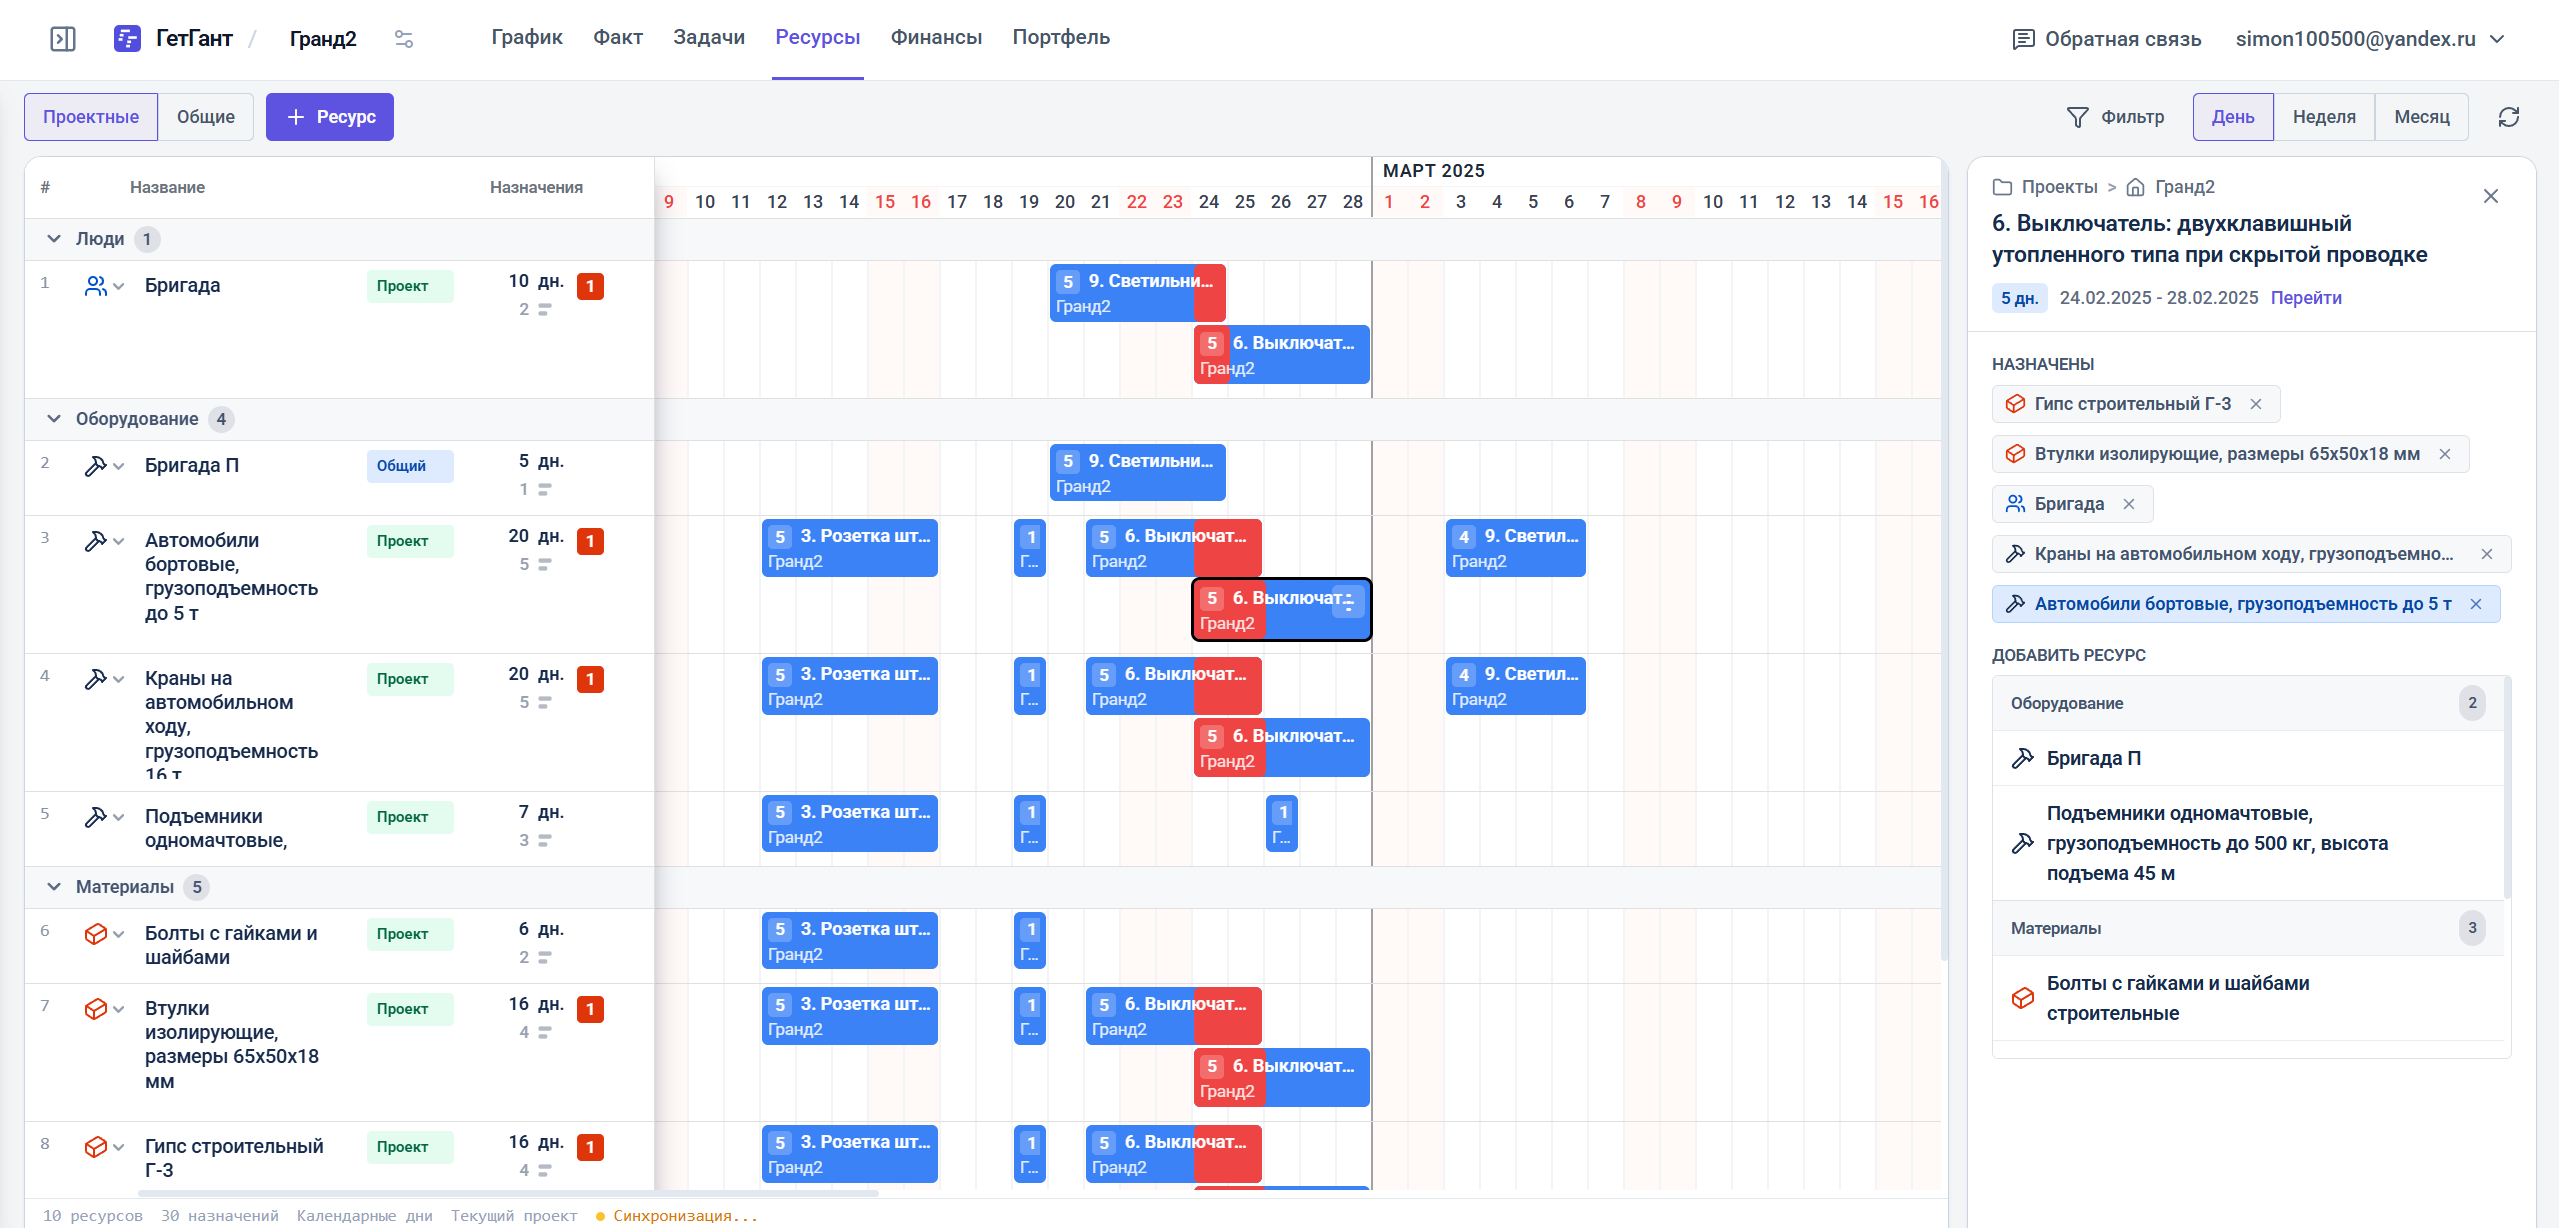Open the Портфель tab

tap(1061, 37)
